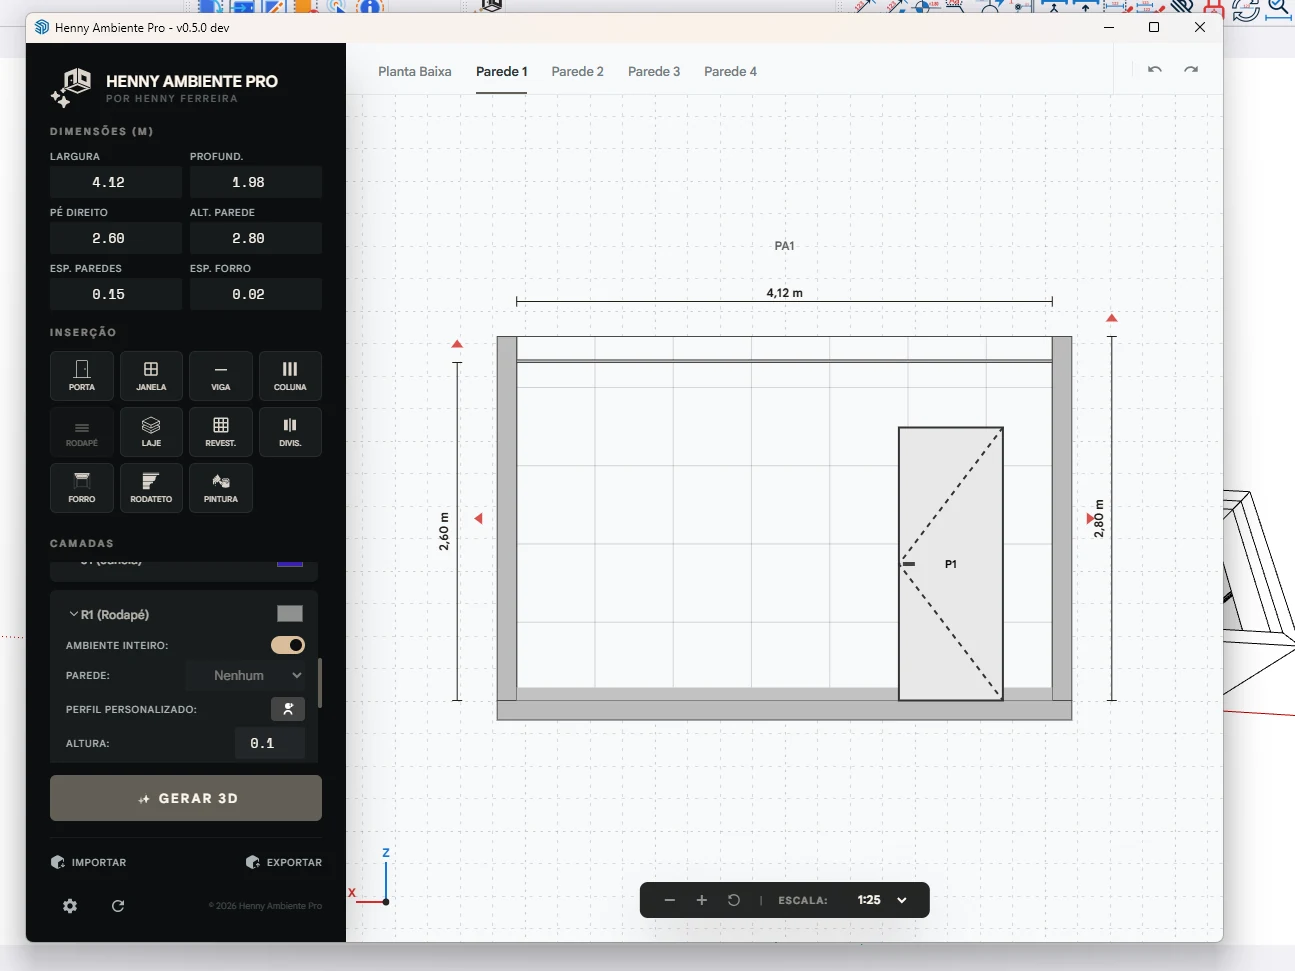Open the Revest. wall covering tool
Screen dimensions: 1295x971
coord(221,432)
